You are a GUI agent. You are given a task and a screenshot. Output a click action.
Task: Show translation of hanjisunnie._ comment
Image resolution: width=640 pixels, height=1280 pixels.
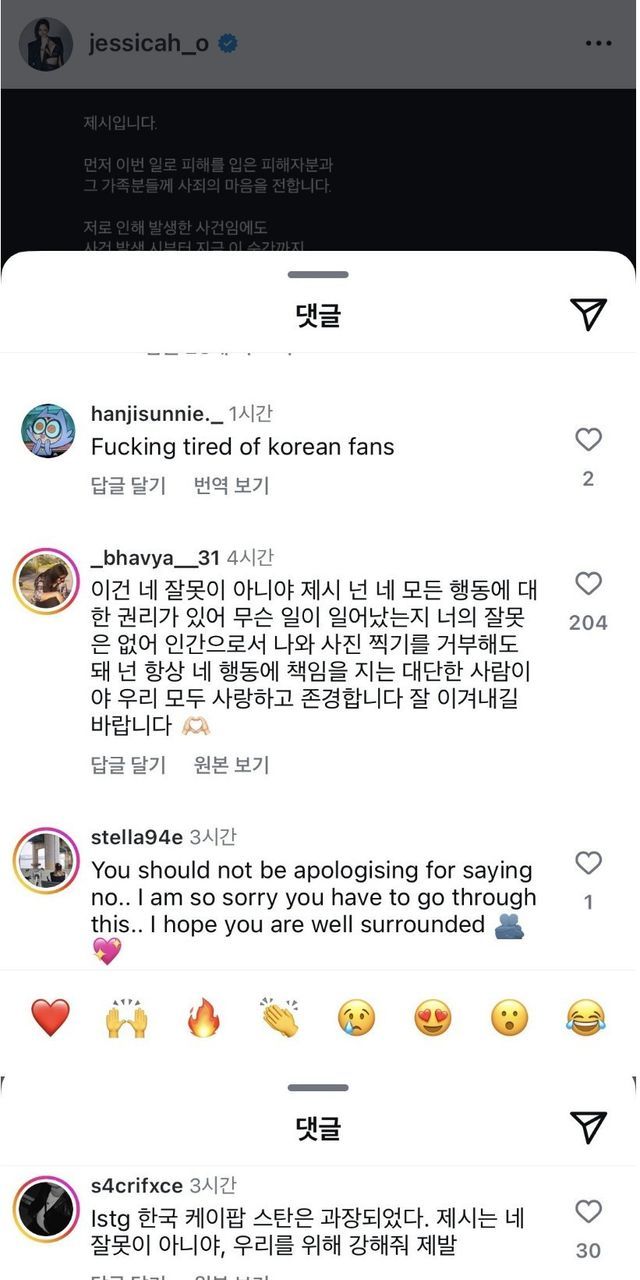[x=231, y=486]
